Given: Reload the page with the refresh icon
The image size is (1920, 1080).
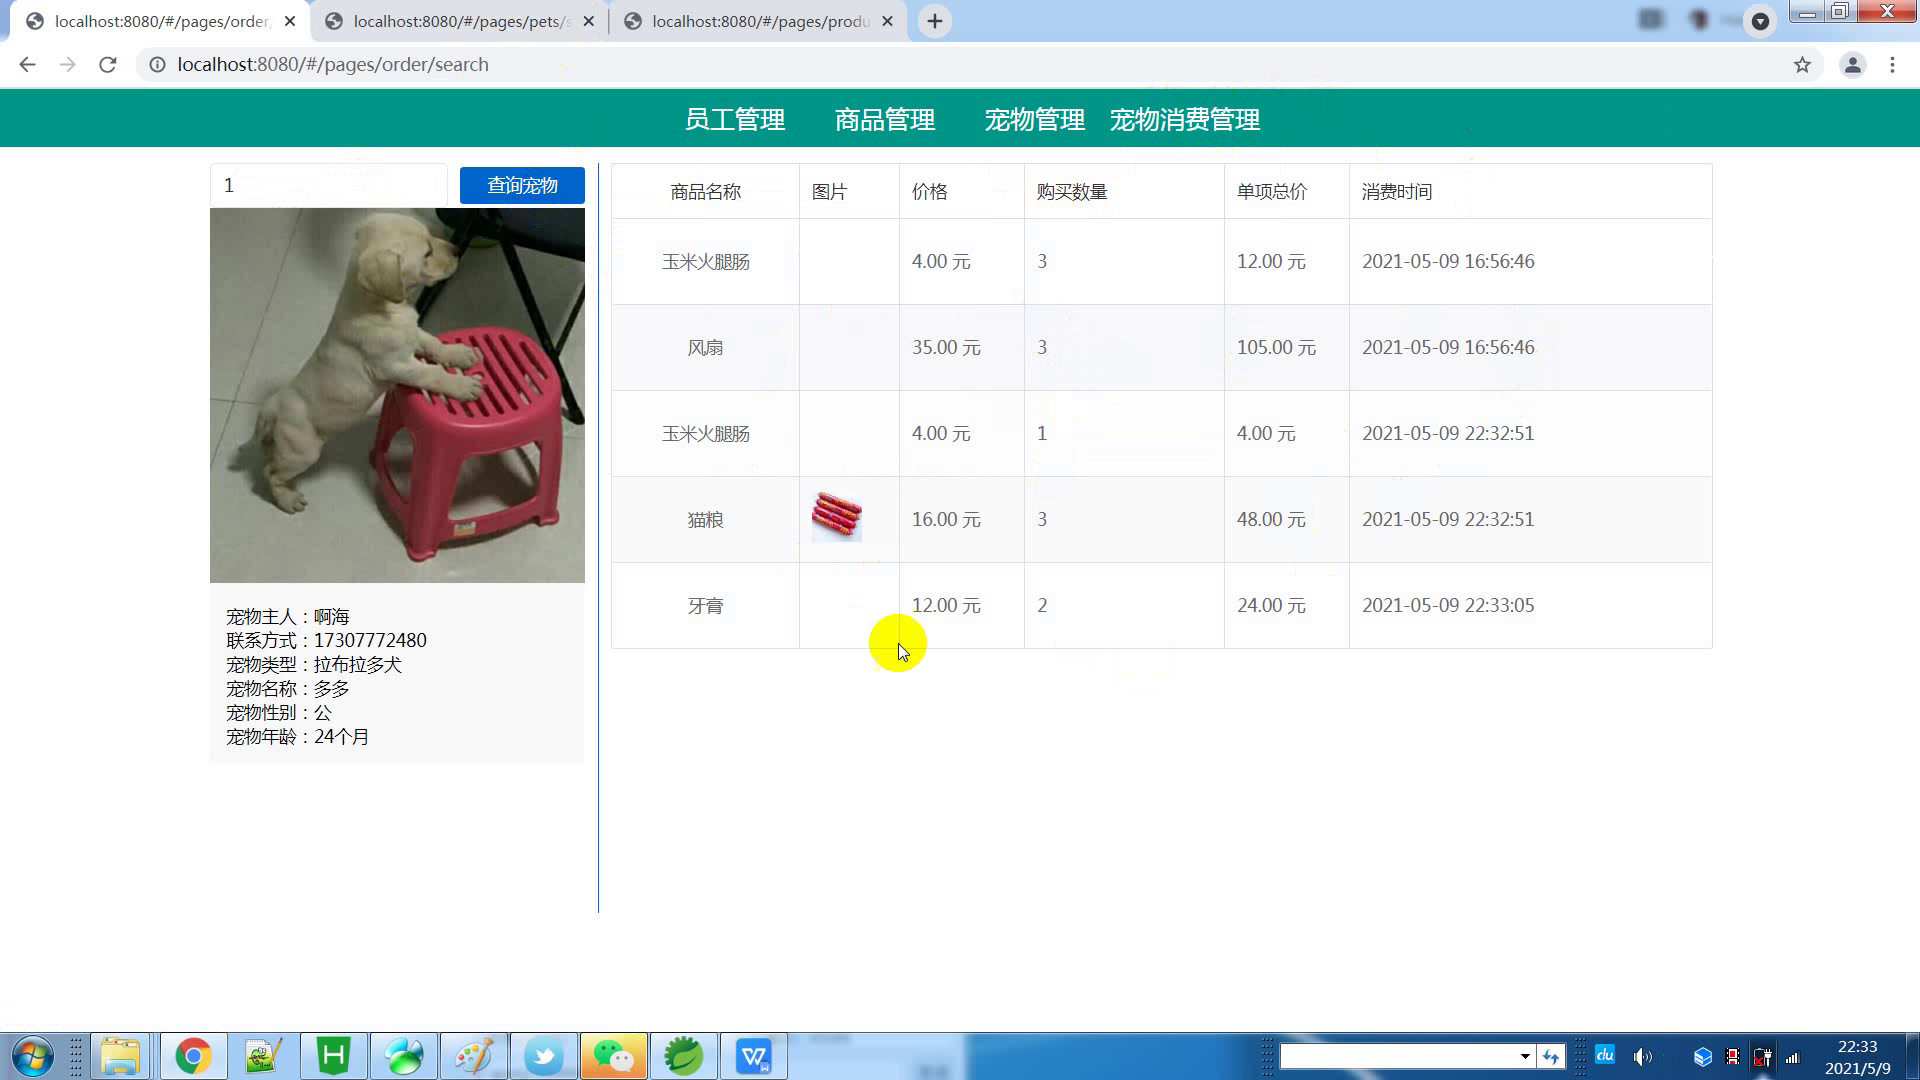Looking at the screenshot, I should click(108, 65).
